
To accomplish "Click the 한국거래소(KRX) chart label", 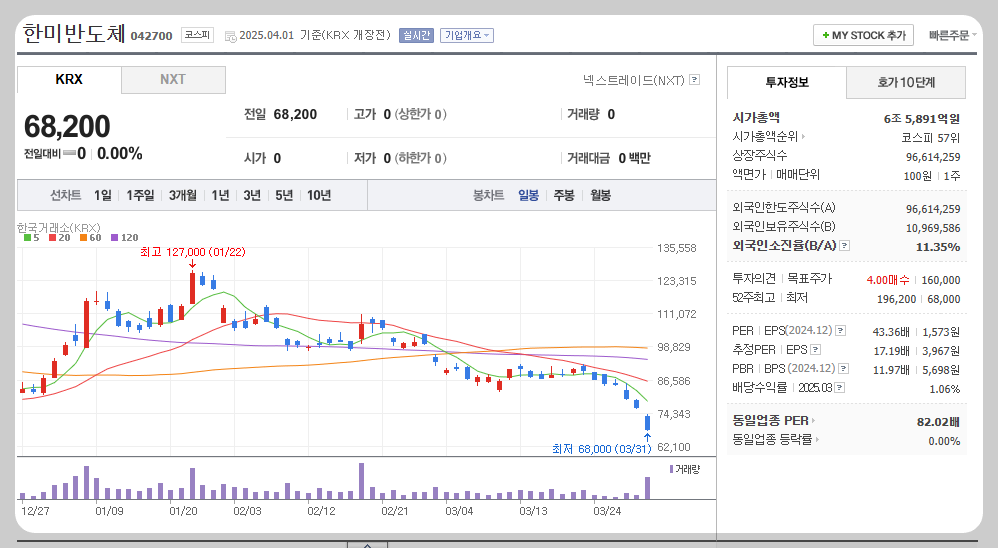I will [59, 227].
